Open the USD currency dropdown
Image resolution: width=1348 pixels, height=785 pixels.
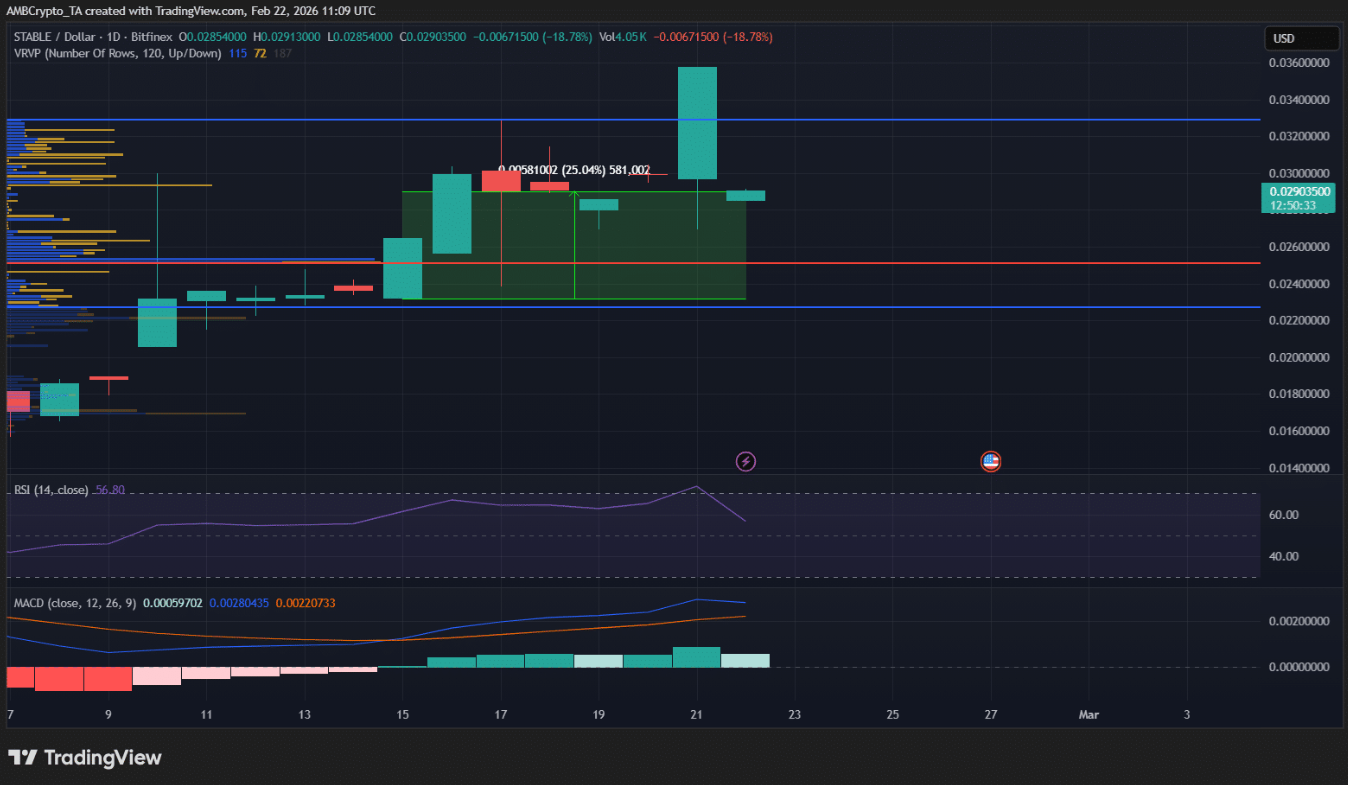[x=1301, y=37]
